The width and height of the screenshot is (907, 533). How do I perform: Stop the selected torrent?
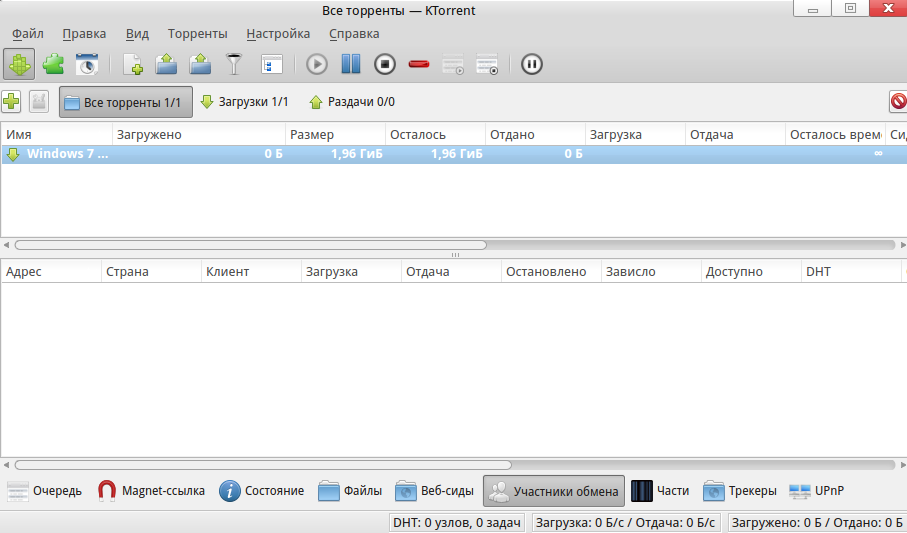tap(385, 64)
